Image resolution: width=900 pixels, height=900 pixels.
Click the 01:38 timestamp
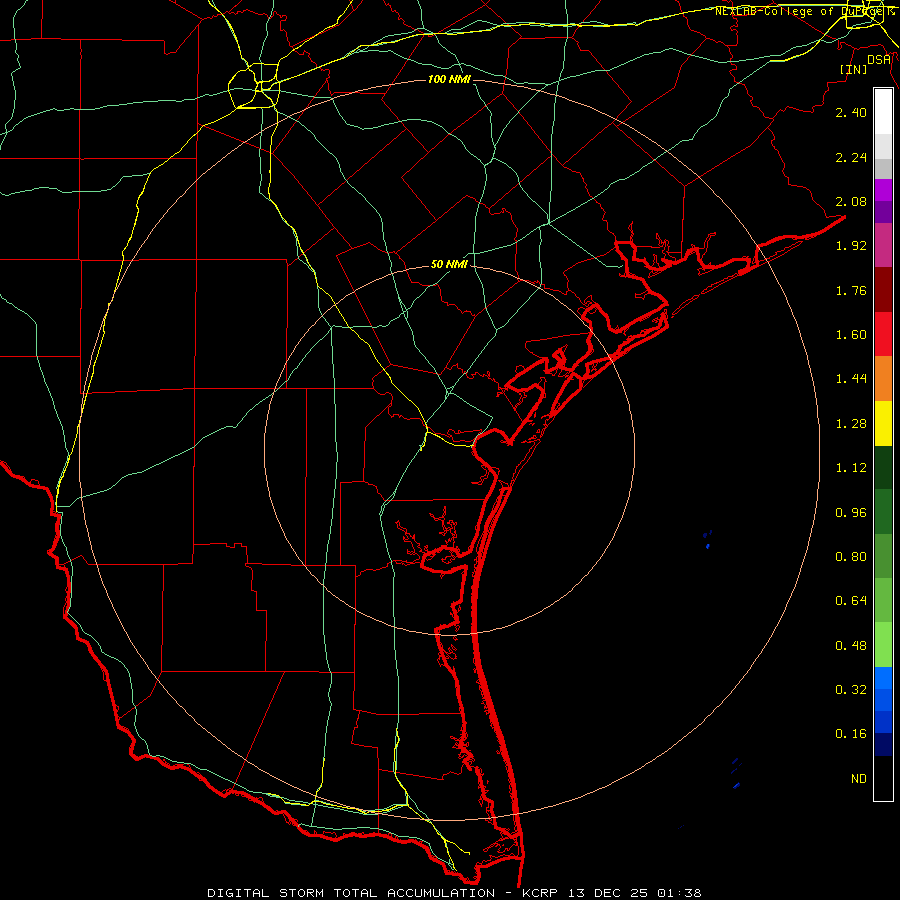pos(680,893)
